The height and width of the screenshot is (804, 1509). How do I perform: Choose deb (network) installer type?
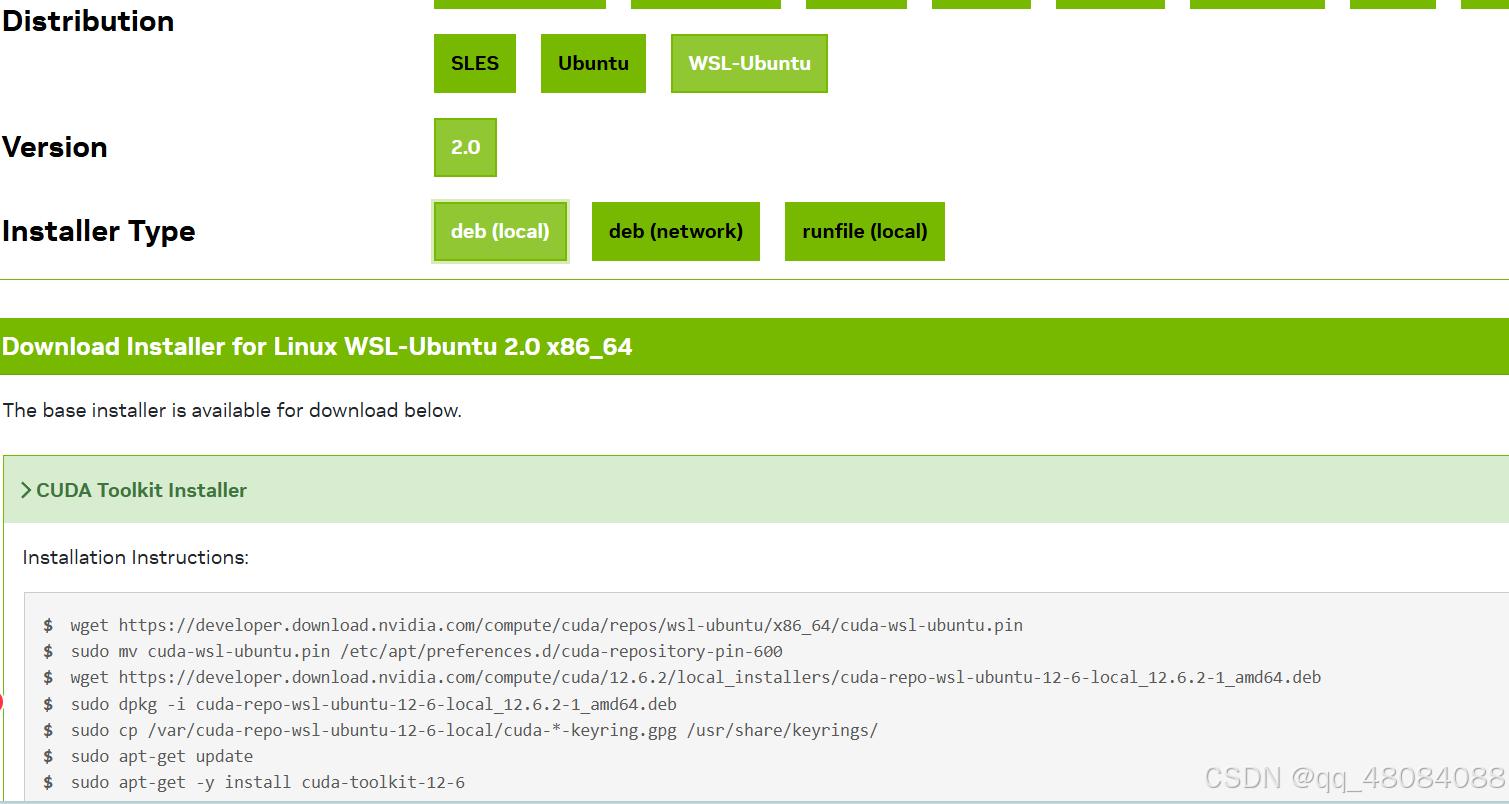[676, 231]
